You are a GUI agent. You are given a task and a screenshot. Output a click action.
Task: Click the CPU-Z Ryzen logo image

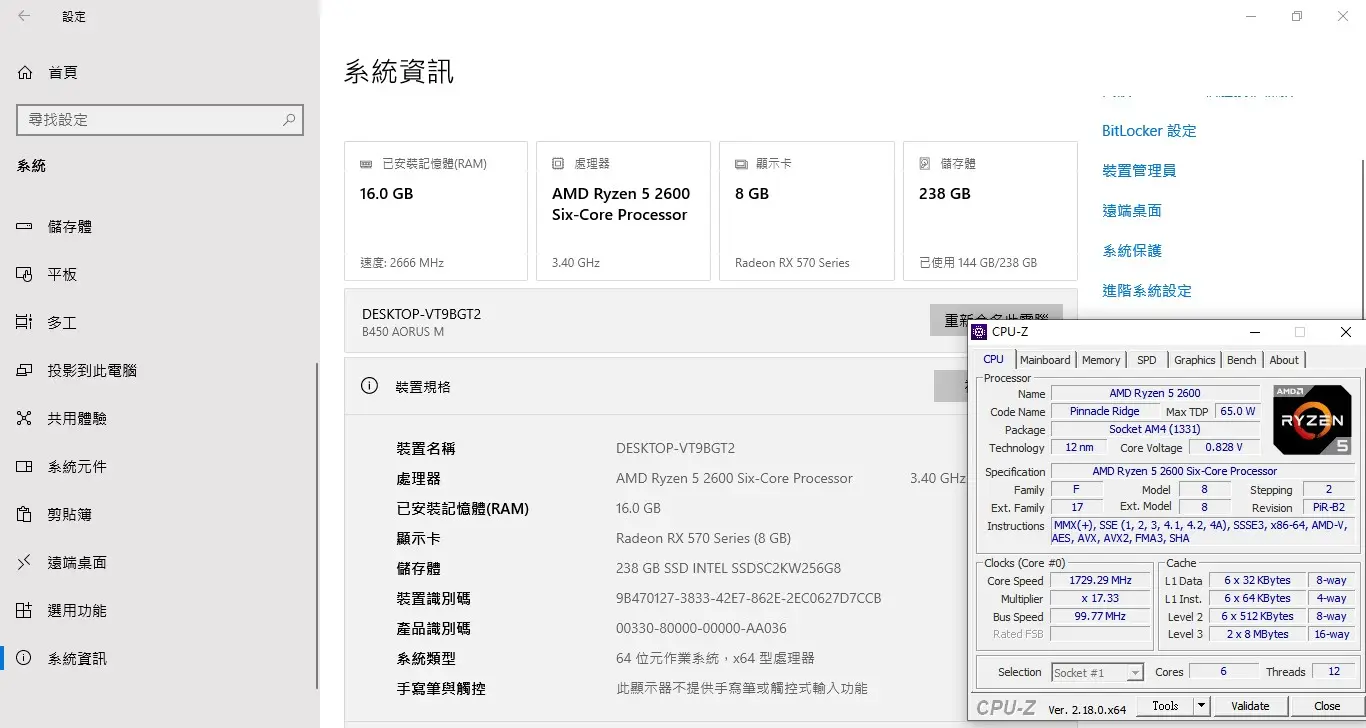[x=1312, y=420]
